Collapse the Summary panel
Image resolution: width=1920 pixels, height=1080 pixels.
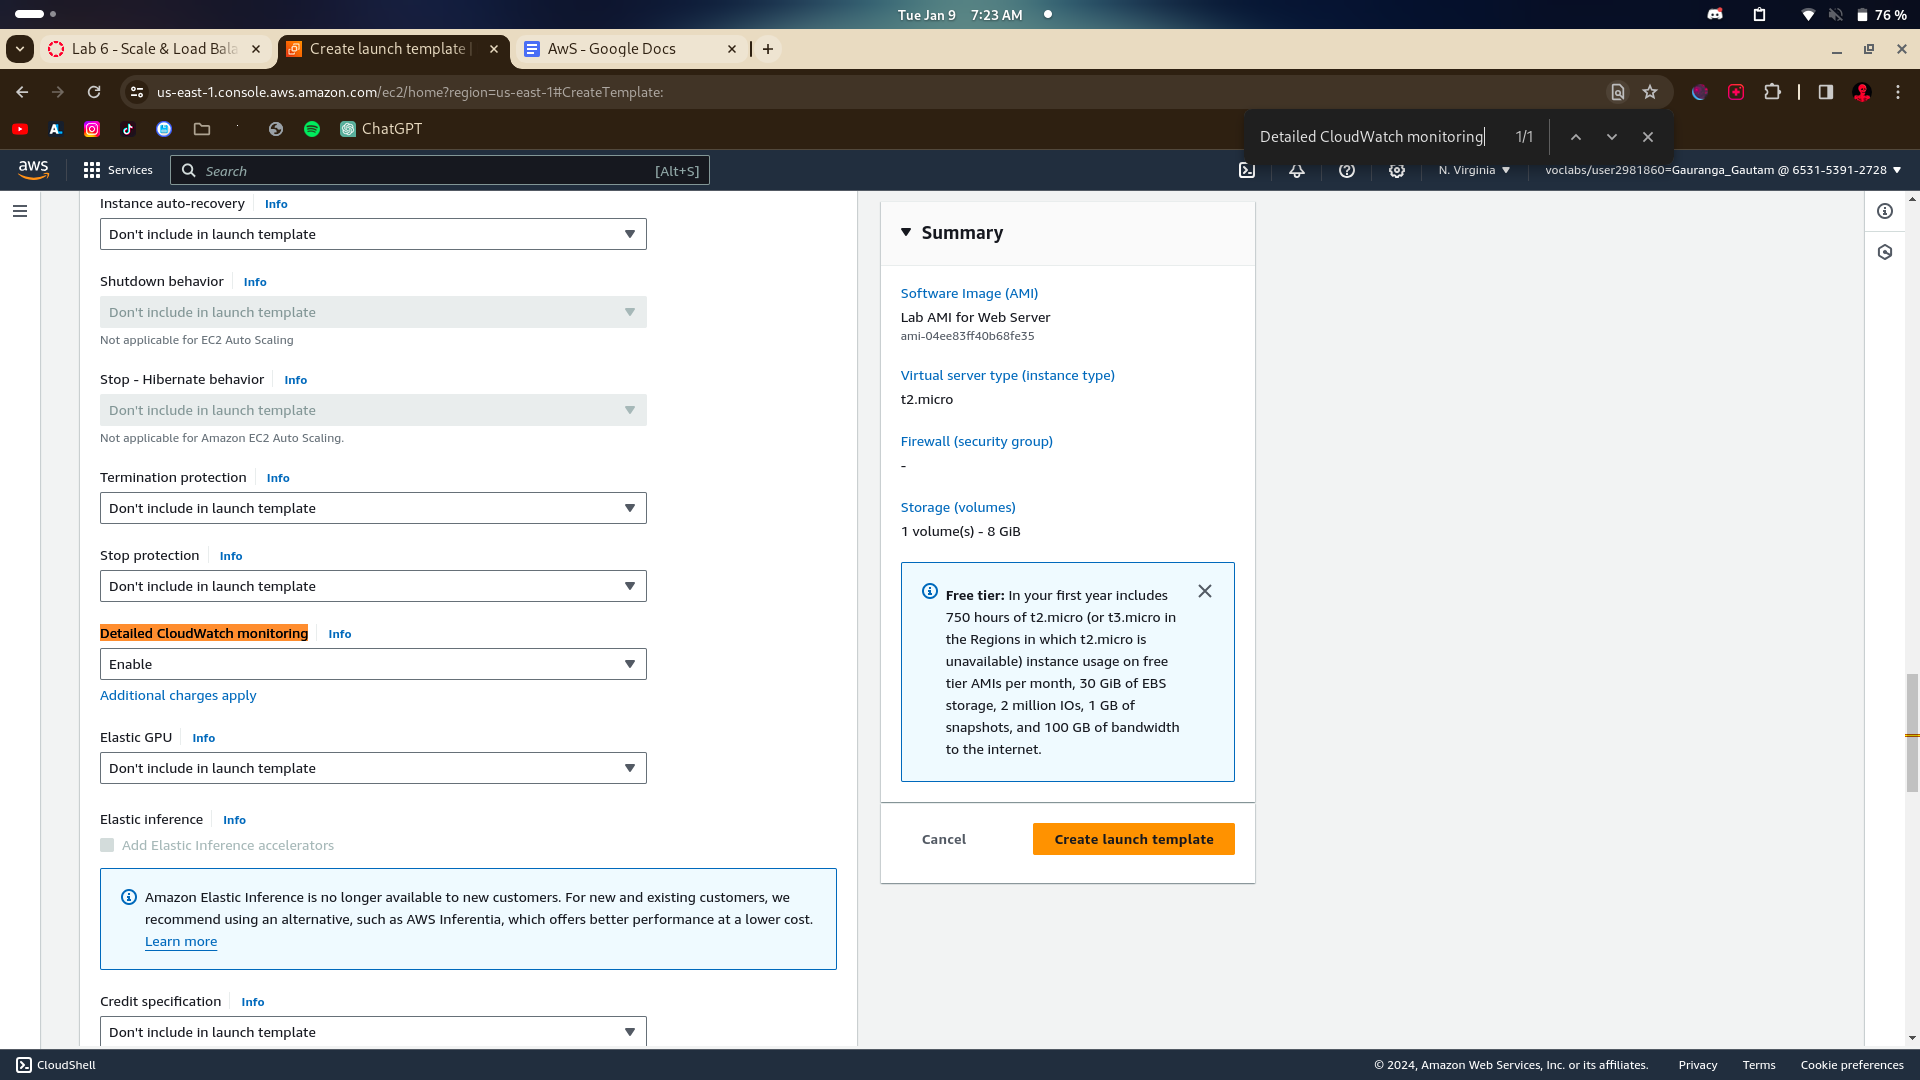[906, 232]
